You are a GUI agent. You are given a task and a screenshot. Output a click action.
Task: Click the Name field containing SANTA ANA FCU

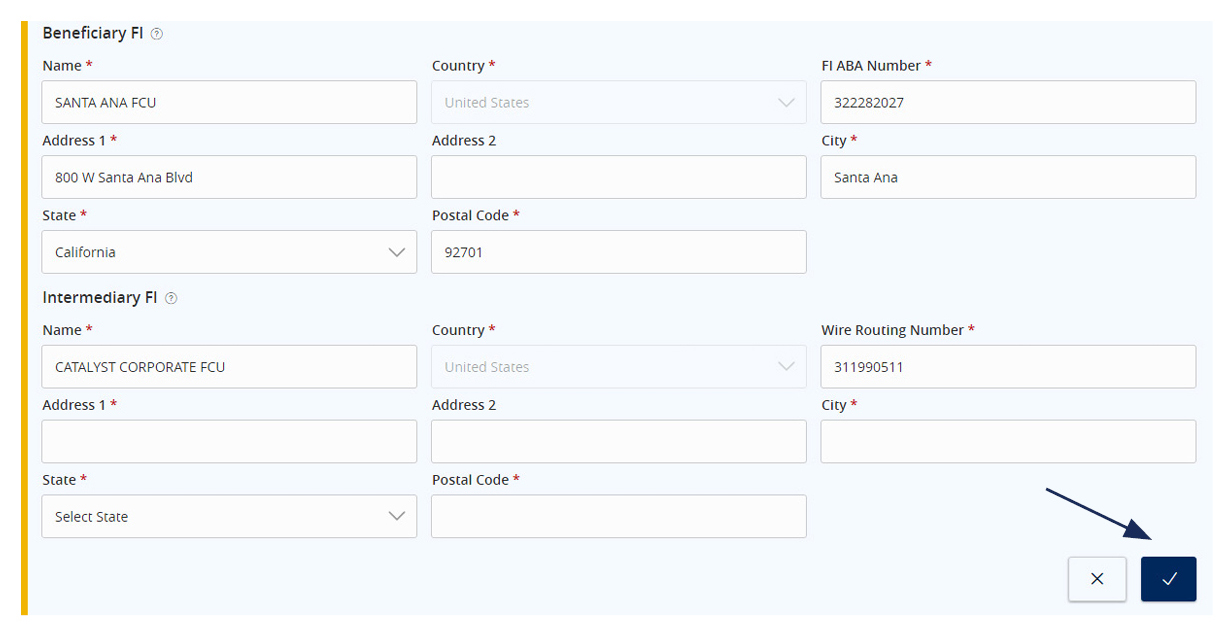[x=229, y=102]
